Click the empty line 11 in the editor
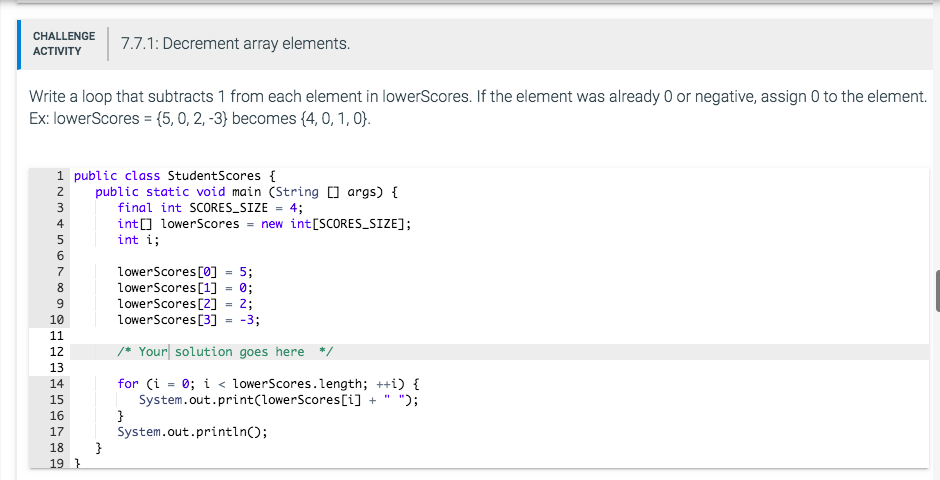 point(499,336)
